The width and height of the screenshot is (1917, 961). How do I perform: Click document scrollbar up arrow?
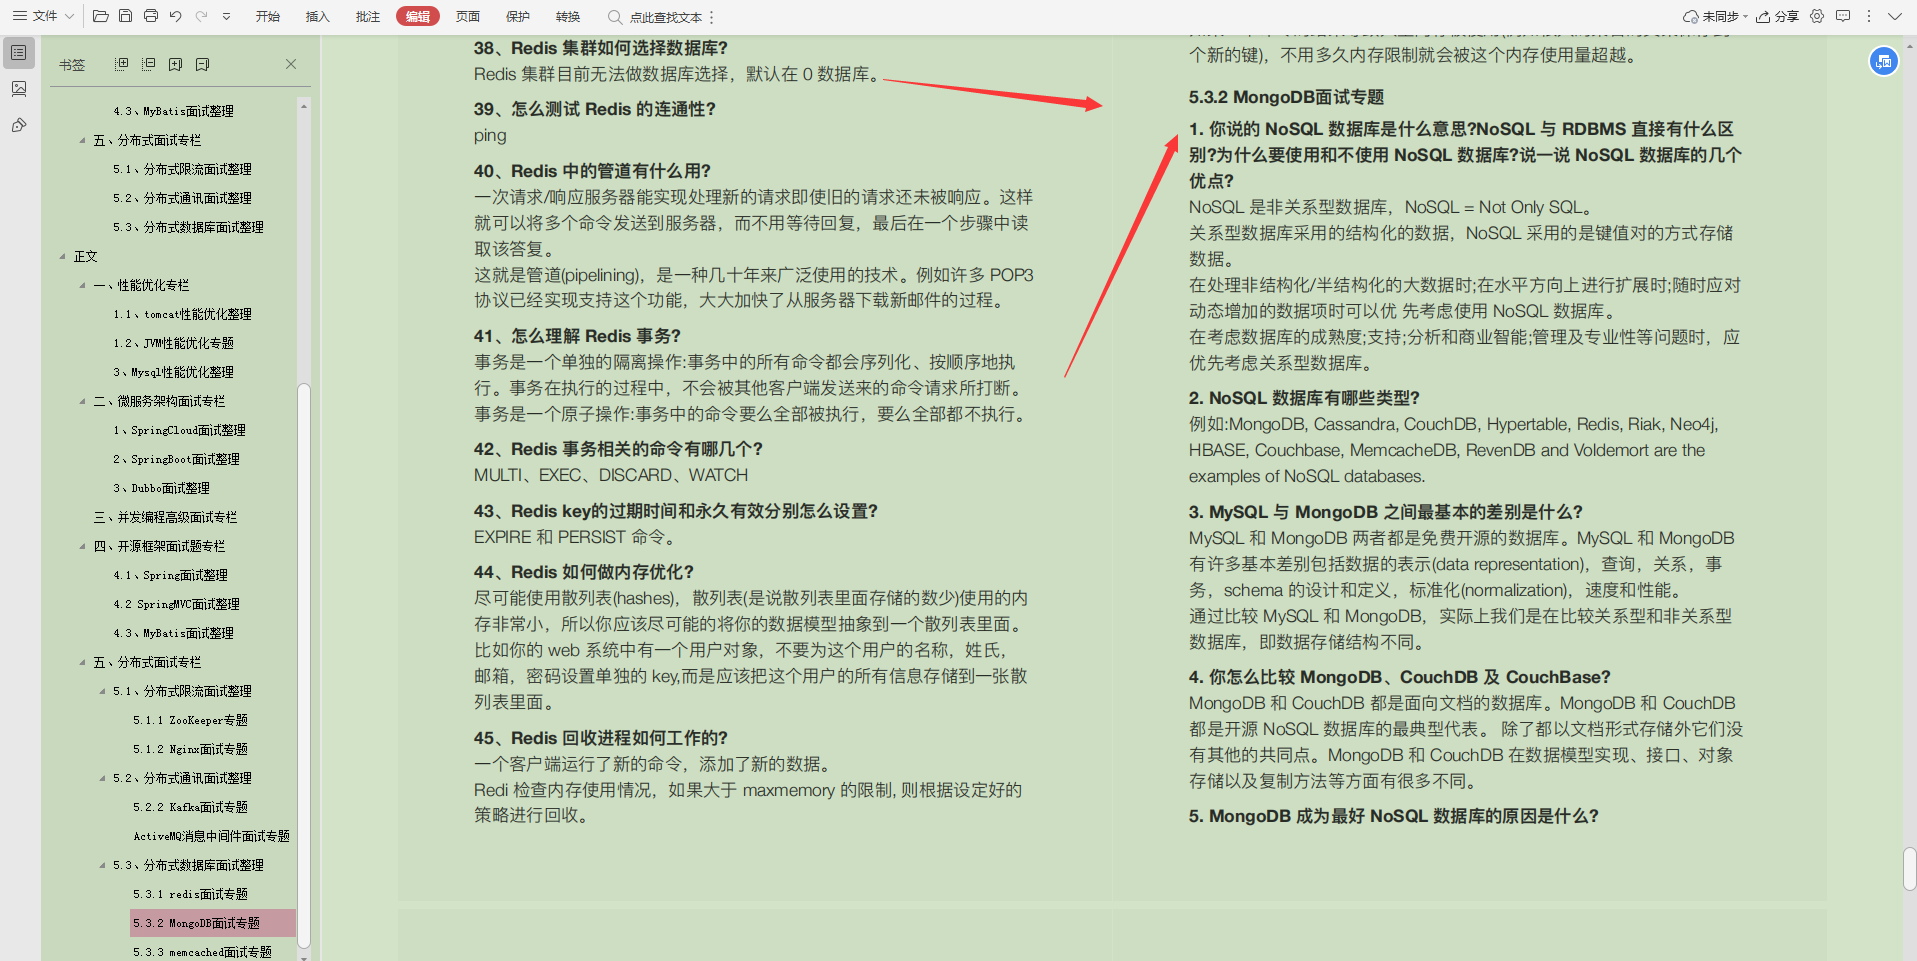(1909, 45)
